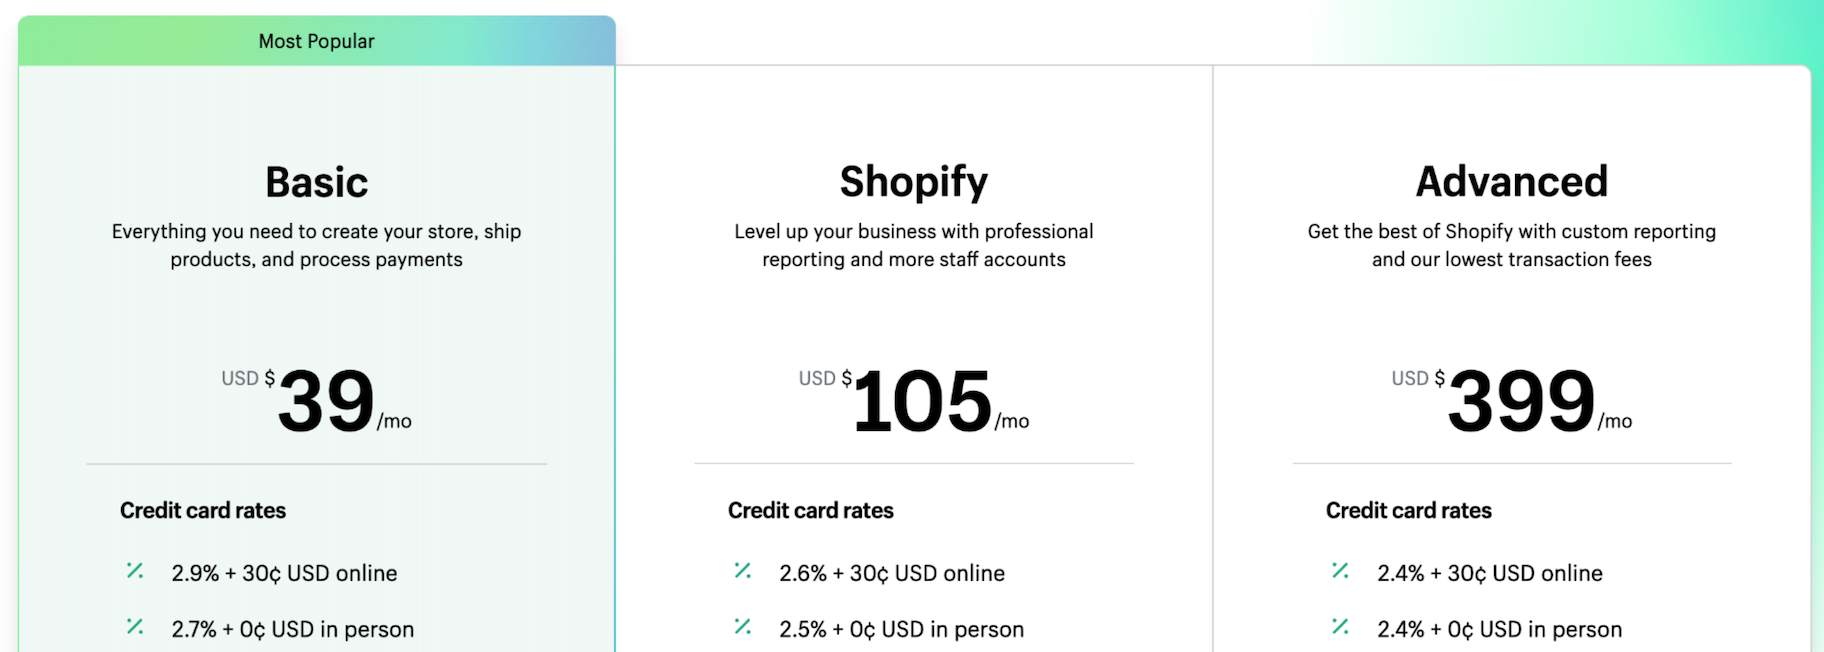Click Credit card rates heading under Advanced
This screenshot has height=652, width=1824.
coord(1408,510)
